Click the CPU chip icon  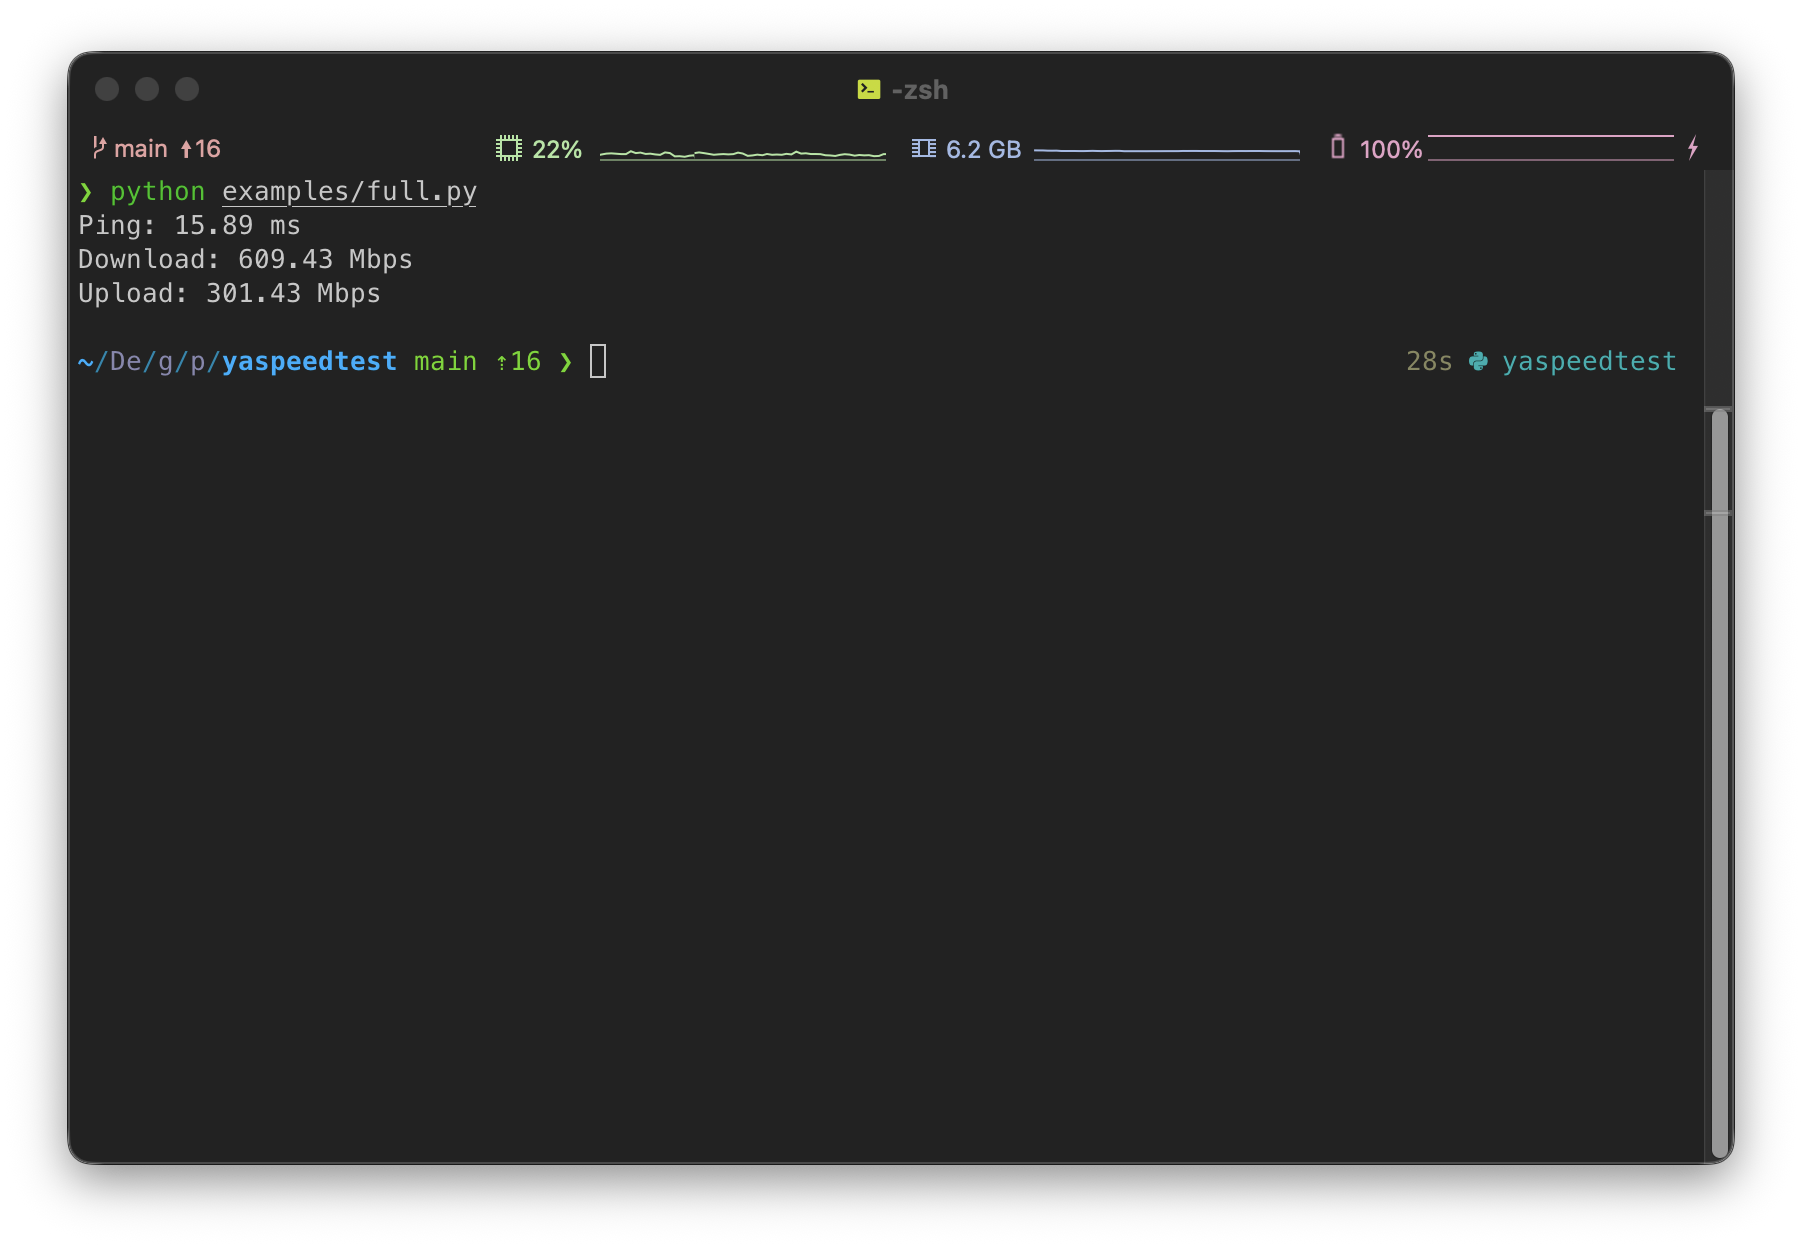click(x=509, y=149)
